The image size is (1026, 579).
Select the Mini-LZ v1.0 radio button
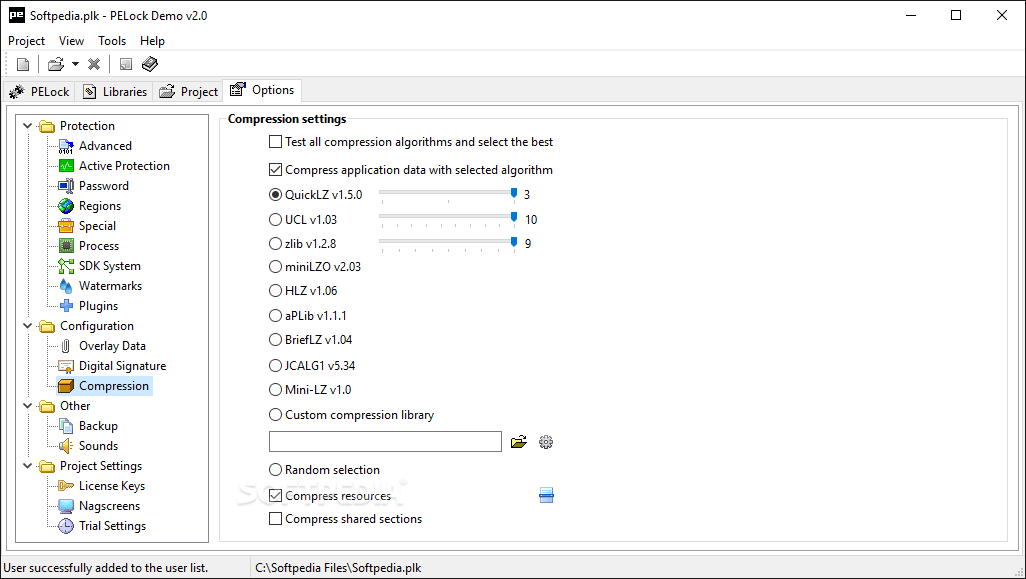(275, 390)
